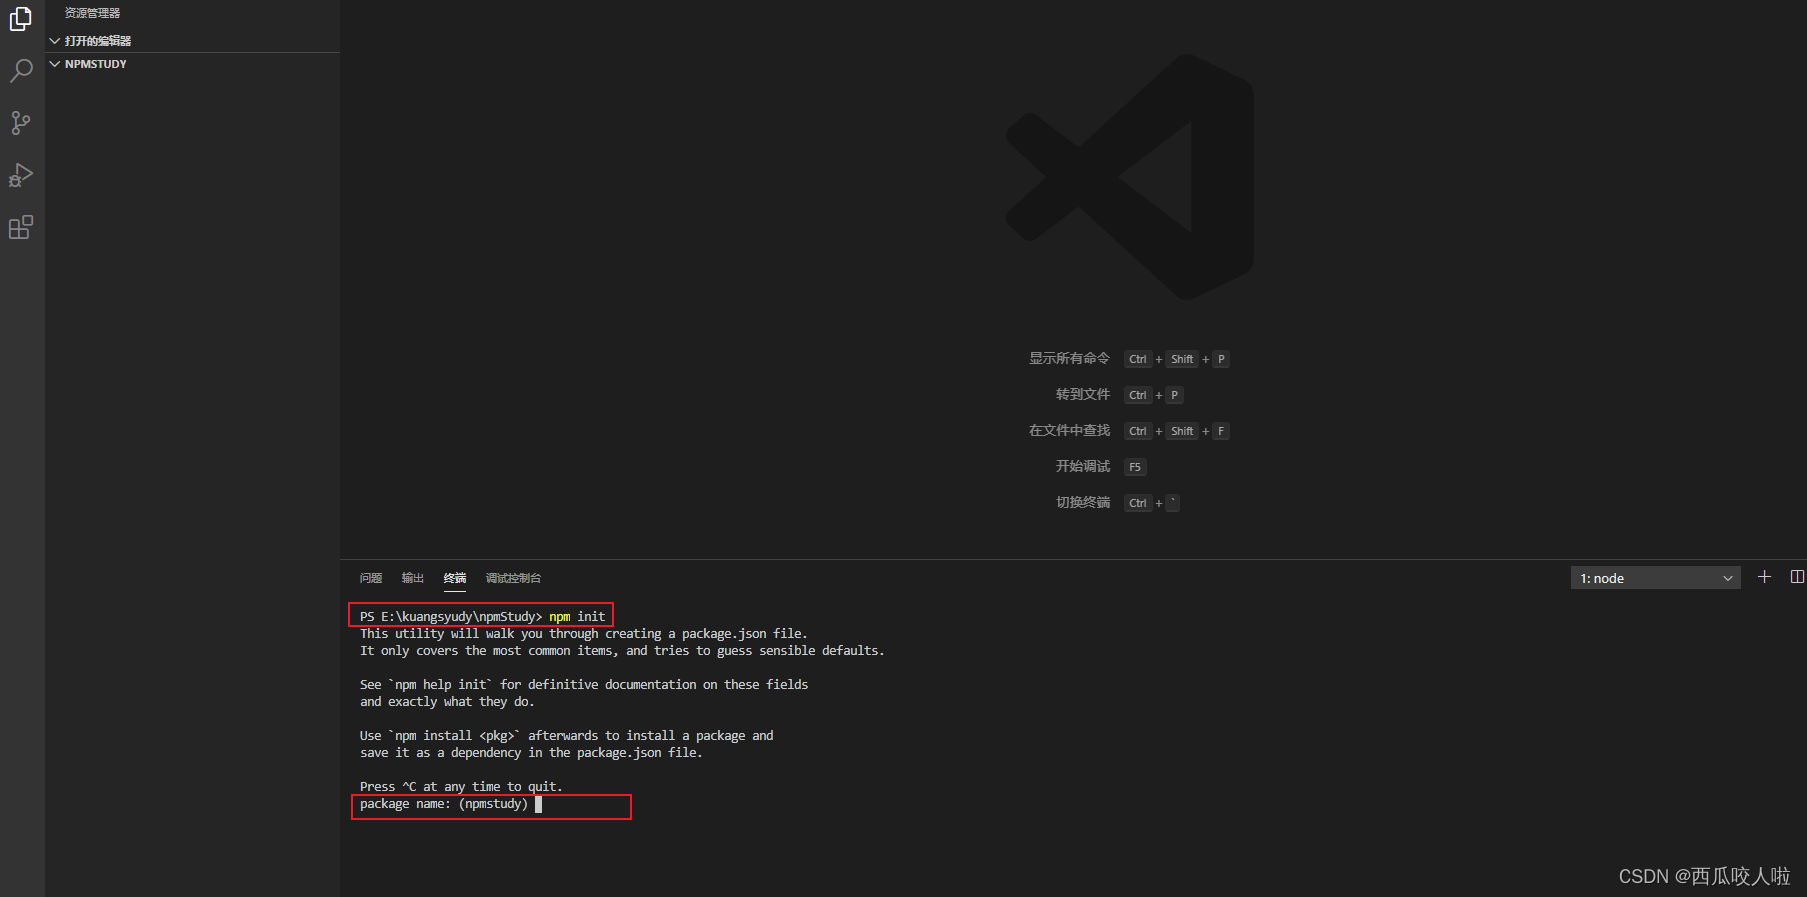Open the Search view icon
Image resolution: width=1807 pixels, height=897 pixels.
click(x=21, y=71)
